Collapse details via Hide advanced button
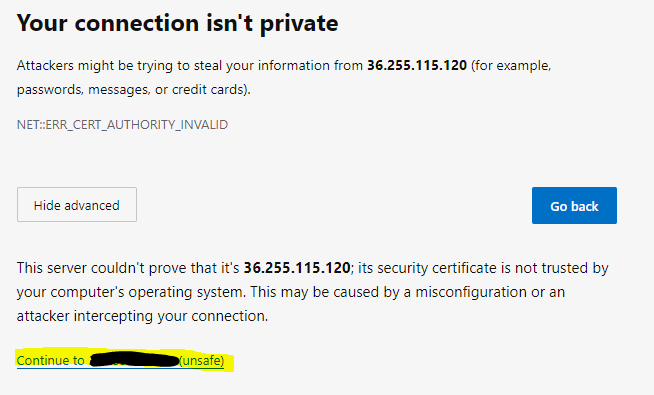This screenshot has height=395, width=654. tap(77, 204)
